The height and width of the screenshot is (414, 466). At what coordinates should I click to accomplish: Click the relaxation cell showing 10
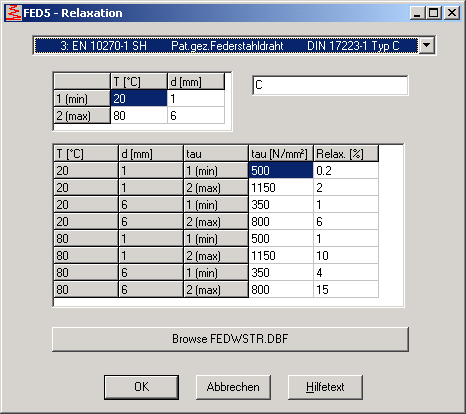tap(346, 255)
